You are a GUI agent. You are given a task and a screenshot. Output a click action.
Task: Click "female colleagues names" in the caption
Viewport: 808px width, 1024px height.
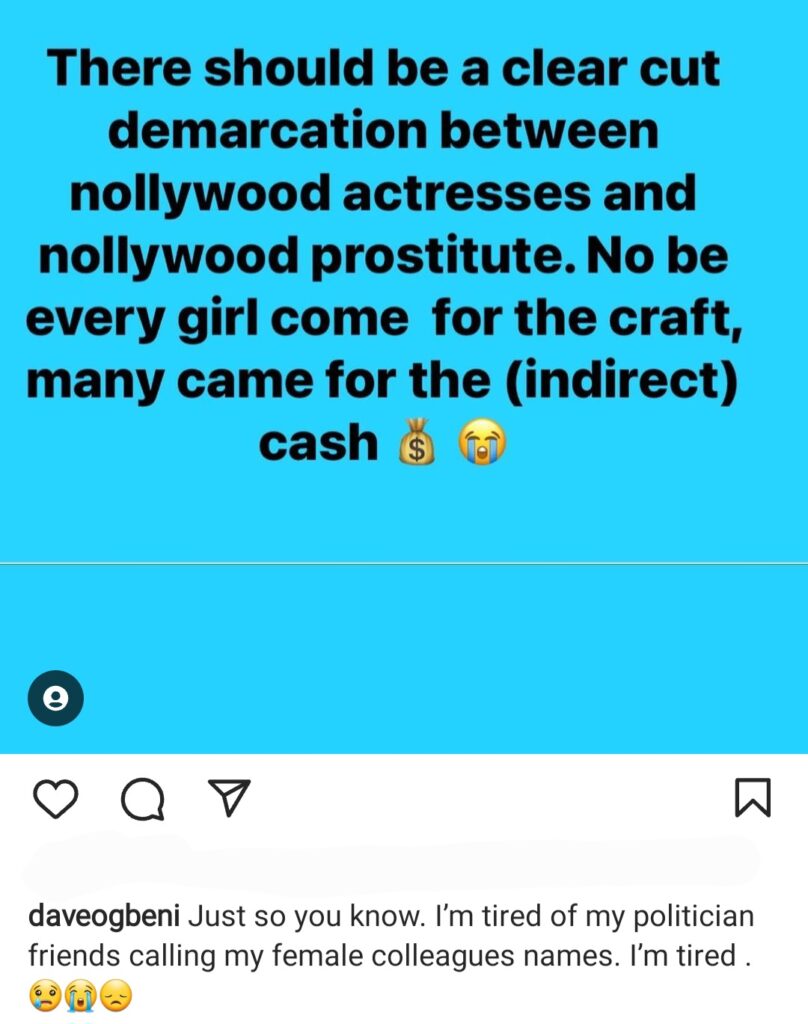[x=444, y=956]
